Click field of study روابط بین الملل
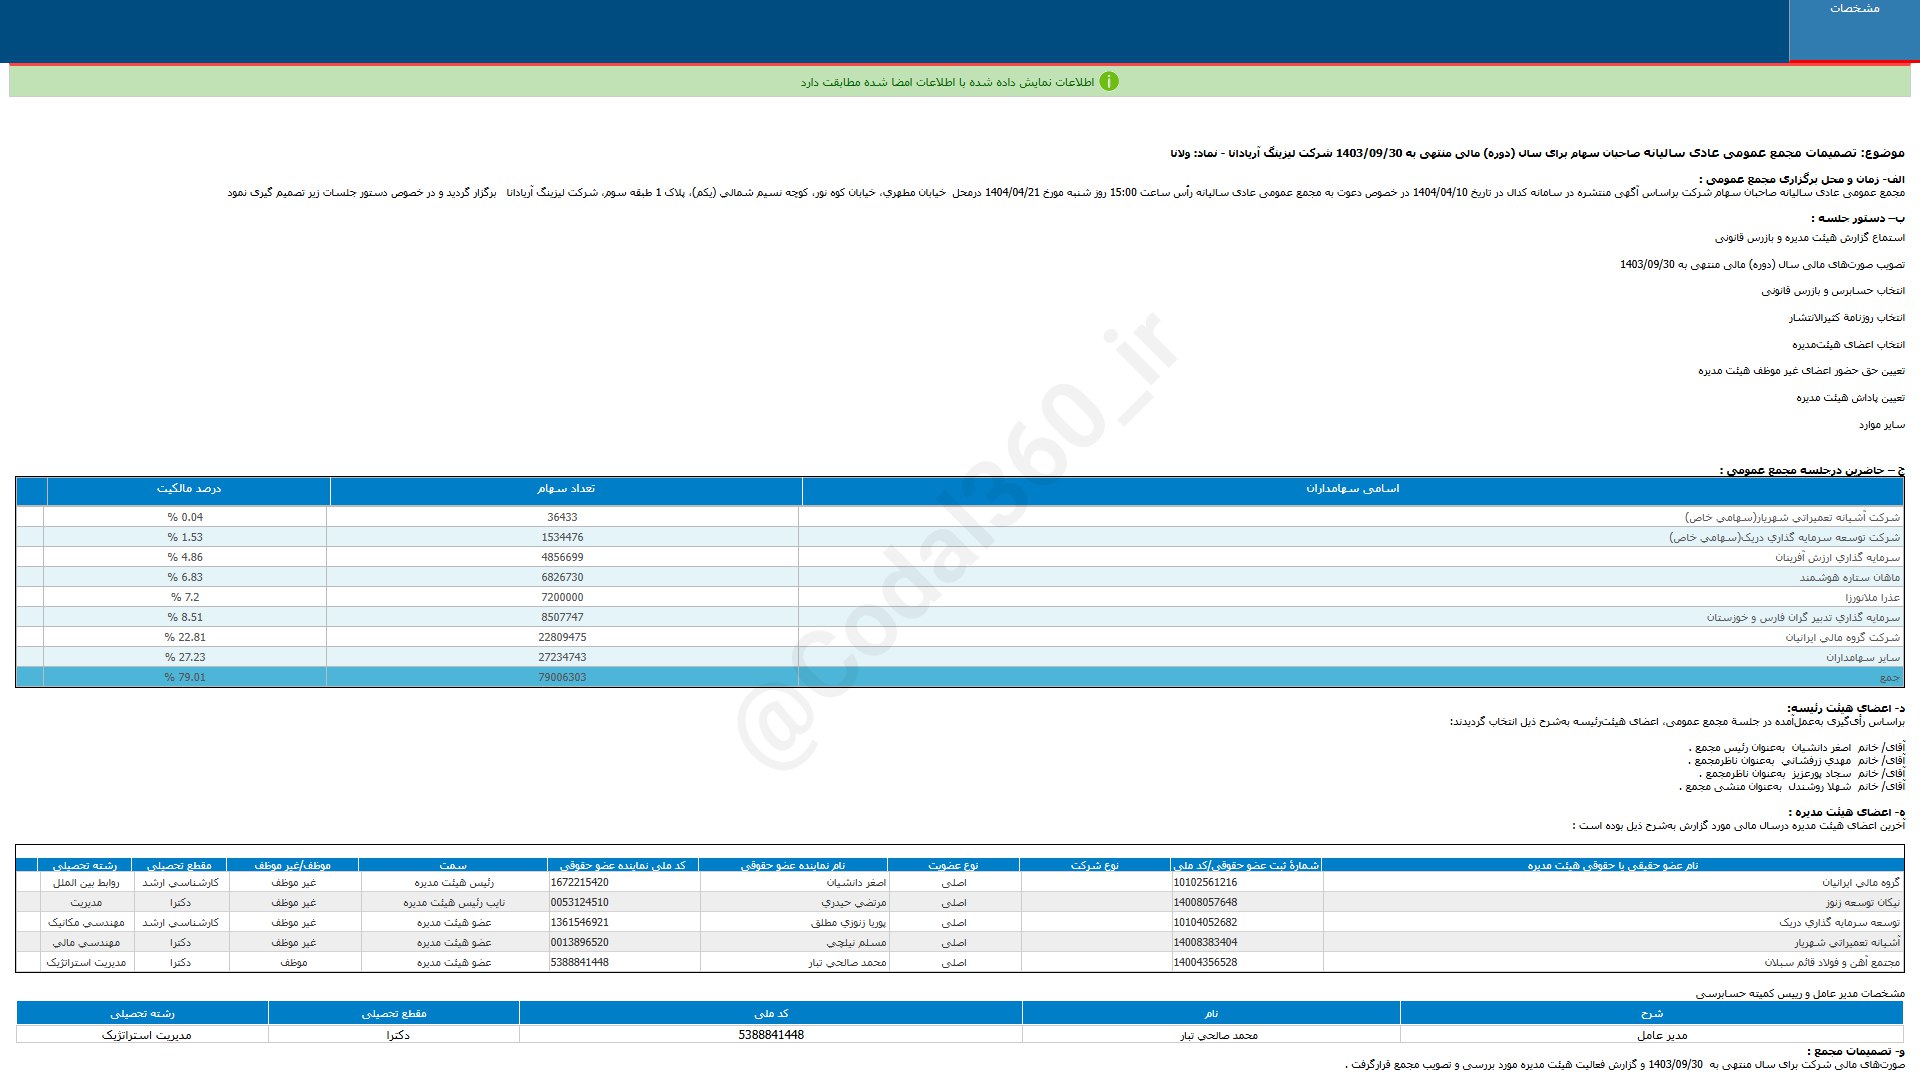 tap(86, 882)
